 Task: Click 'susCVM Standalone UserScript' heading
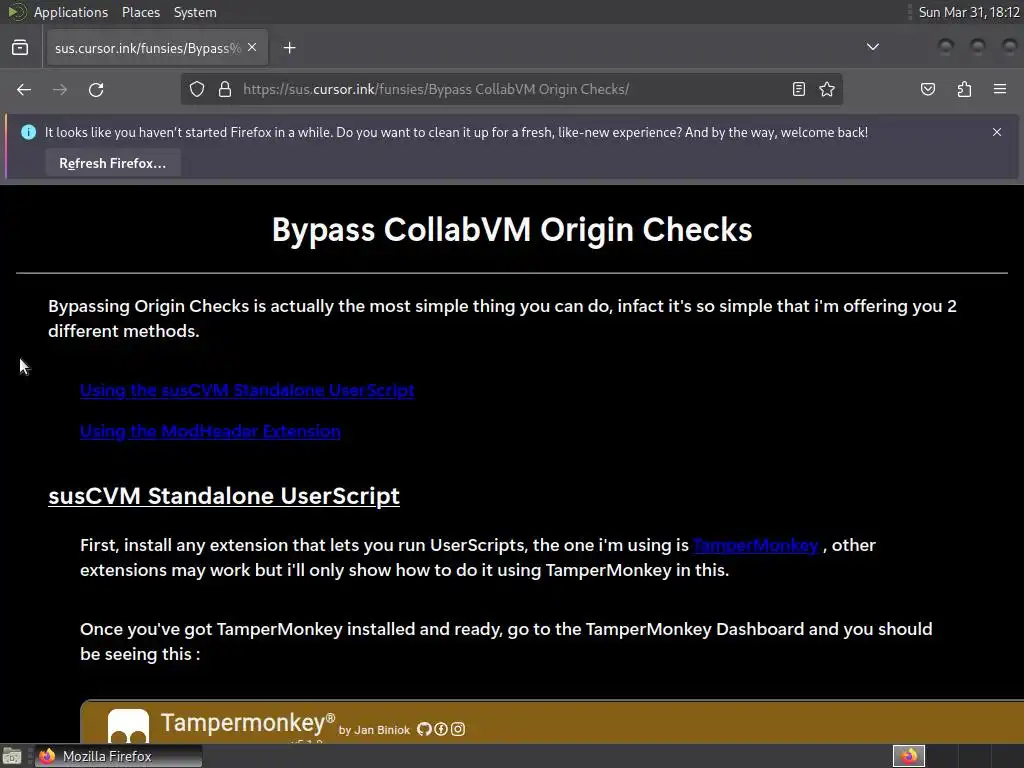pos(224,496)
